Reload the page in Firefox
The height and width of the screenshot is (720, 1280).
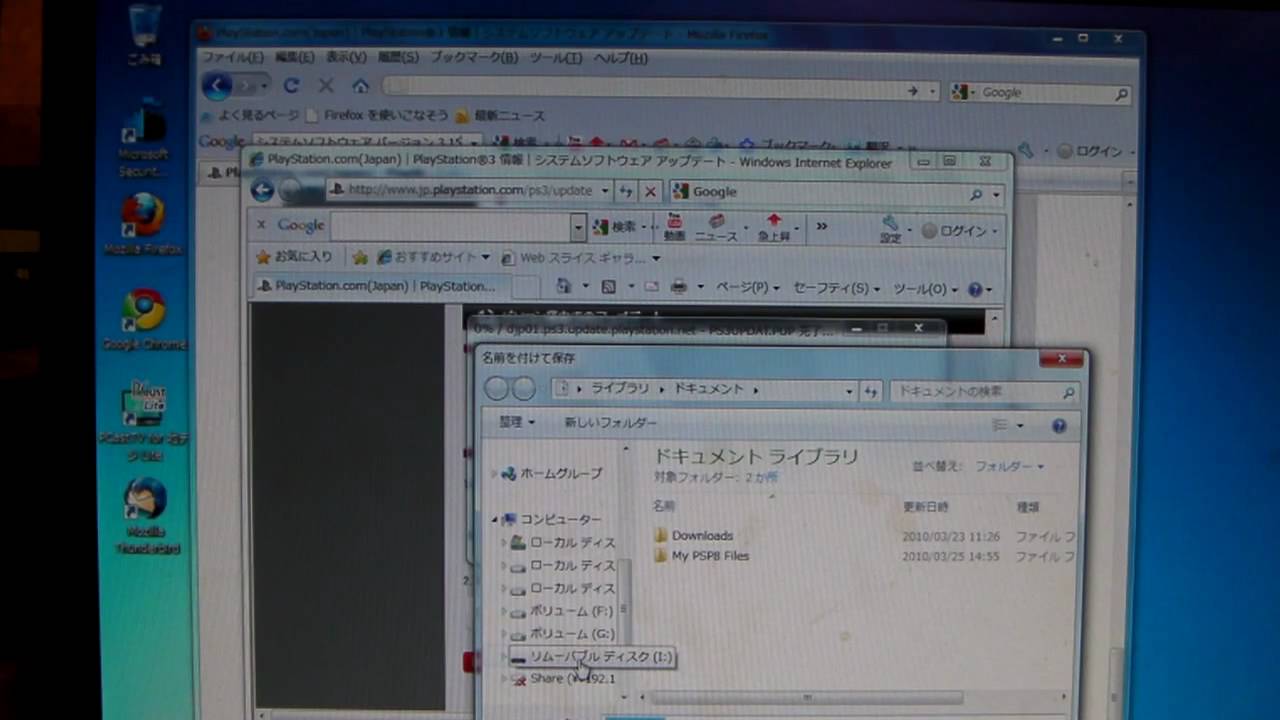[x=291, y=86]
